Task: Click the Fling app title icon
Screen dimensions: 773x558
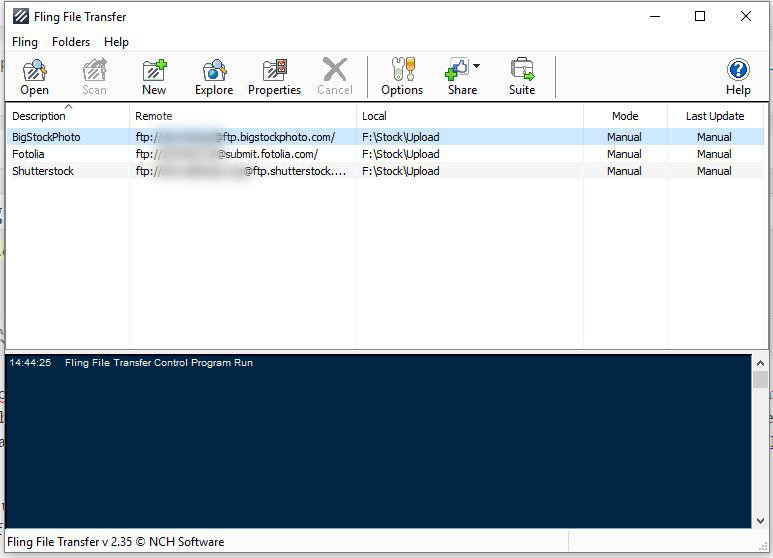Action: [x=21, y=17]
